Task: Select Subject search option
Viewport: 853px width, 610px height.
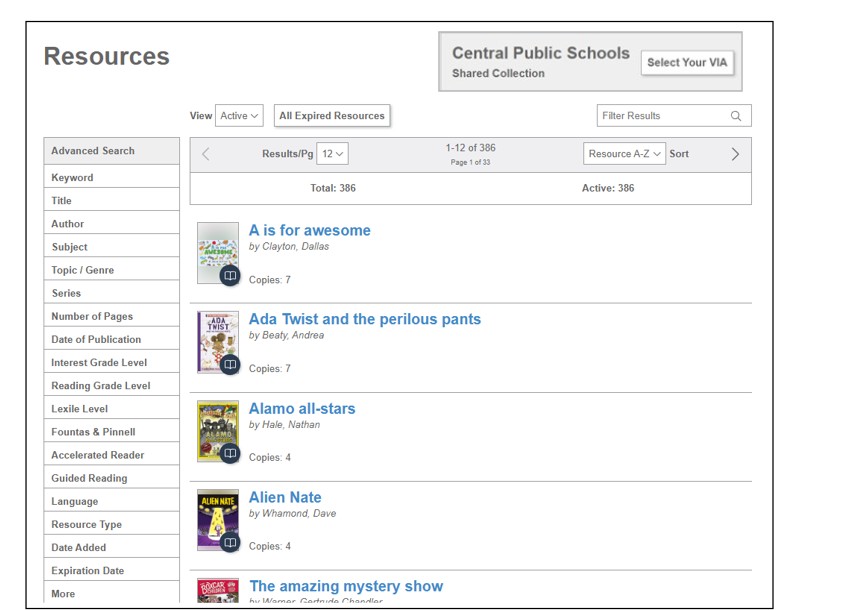Action: click(x=112, y=247)
